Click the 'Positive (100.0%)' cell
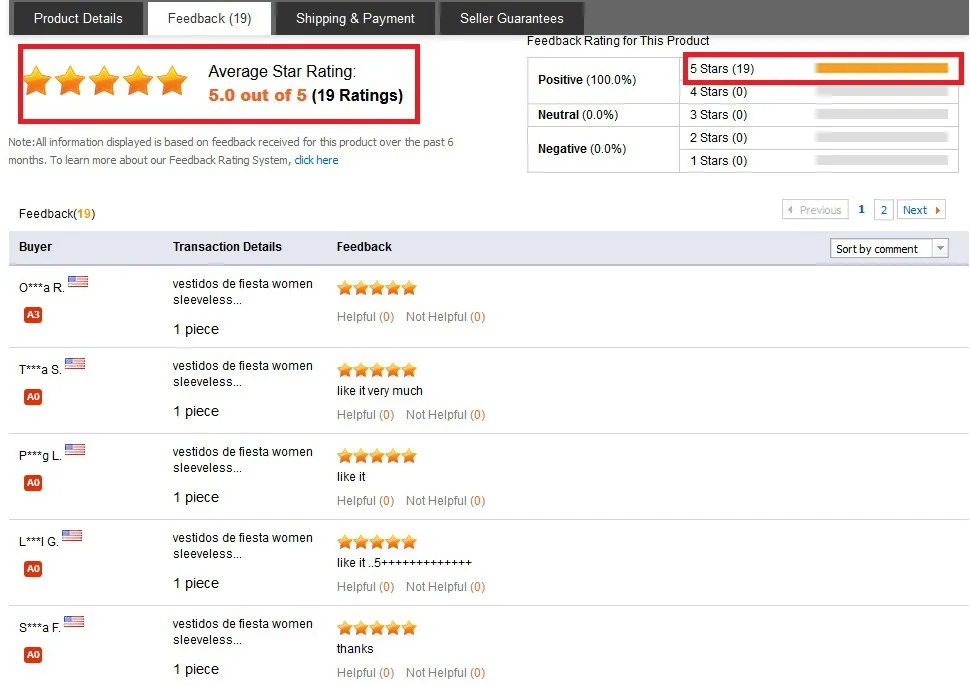Viewport: 970px width, 686px height. 603,80
